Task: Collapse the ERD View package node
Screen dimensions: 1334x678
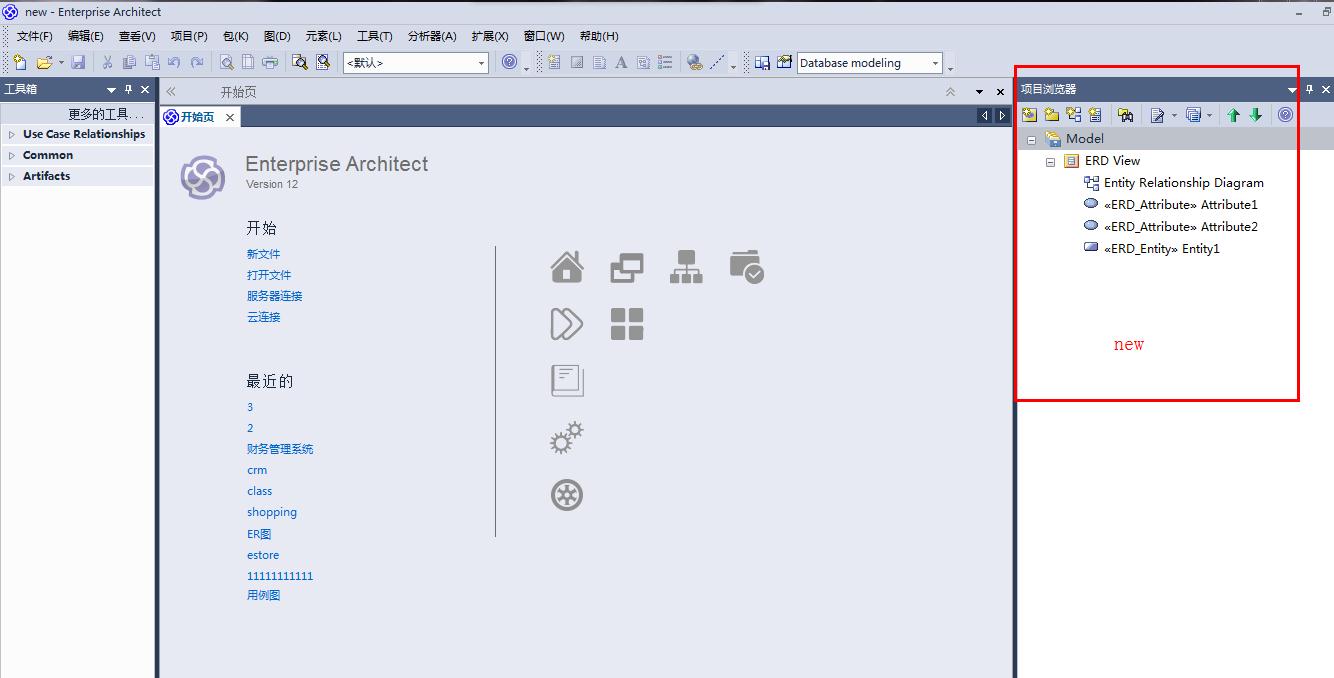Action: (1050, 161)
